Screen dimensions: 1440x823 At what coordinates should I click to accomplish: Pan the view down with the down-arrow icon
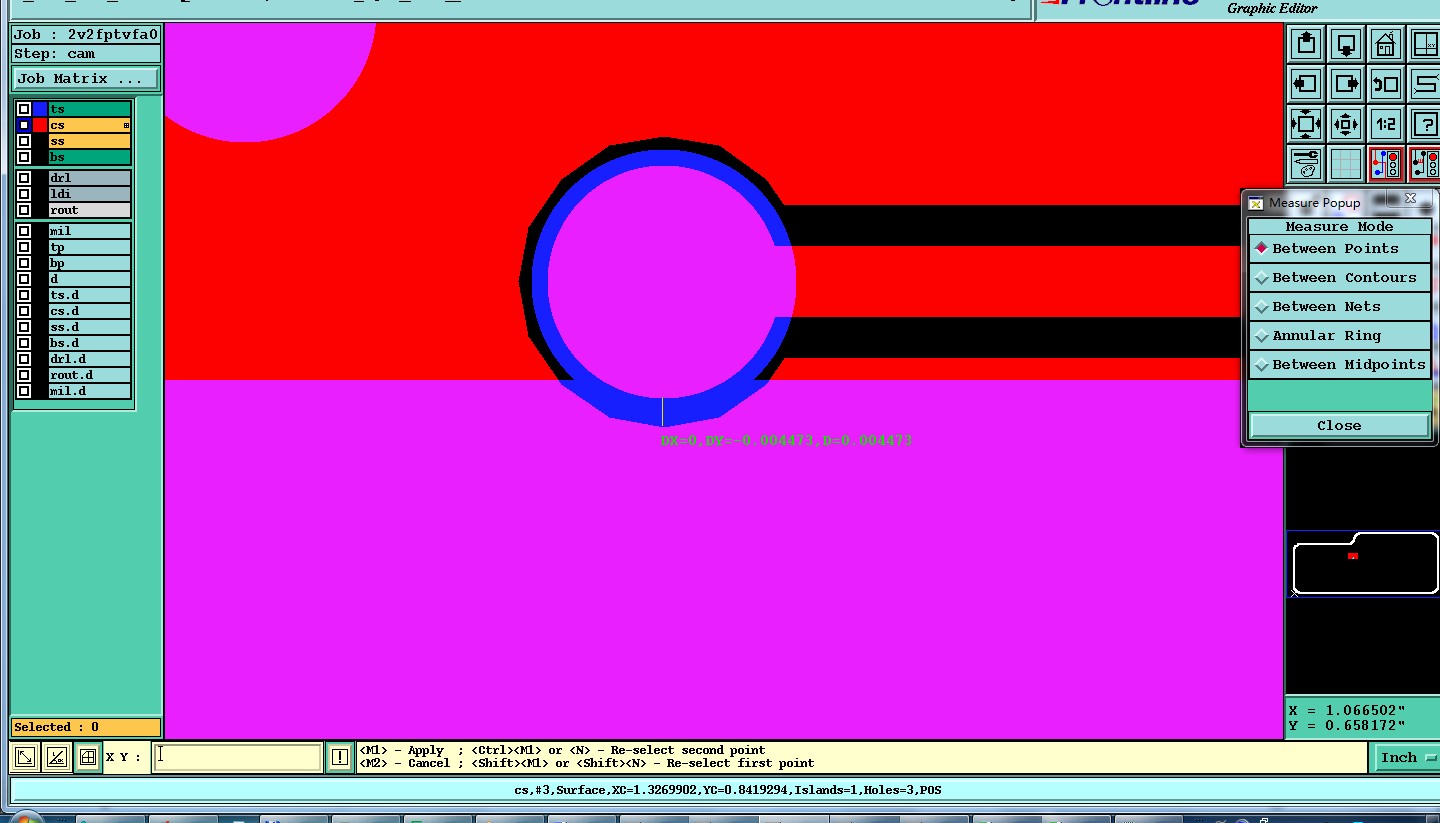point(1346,44)
